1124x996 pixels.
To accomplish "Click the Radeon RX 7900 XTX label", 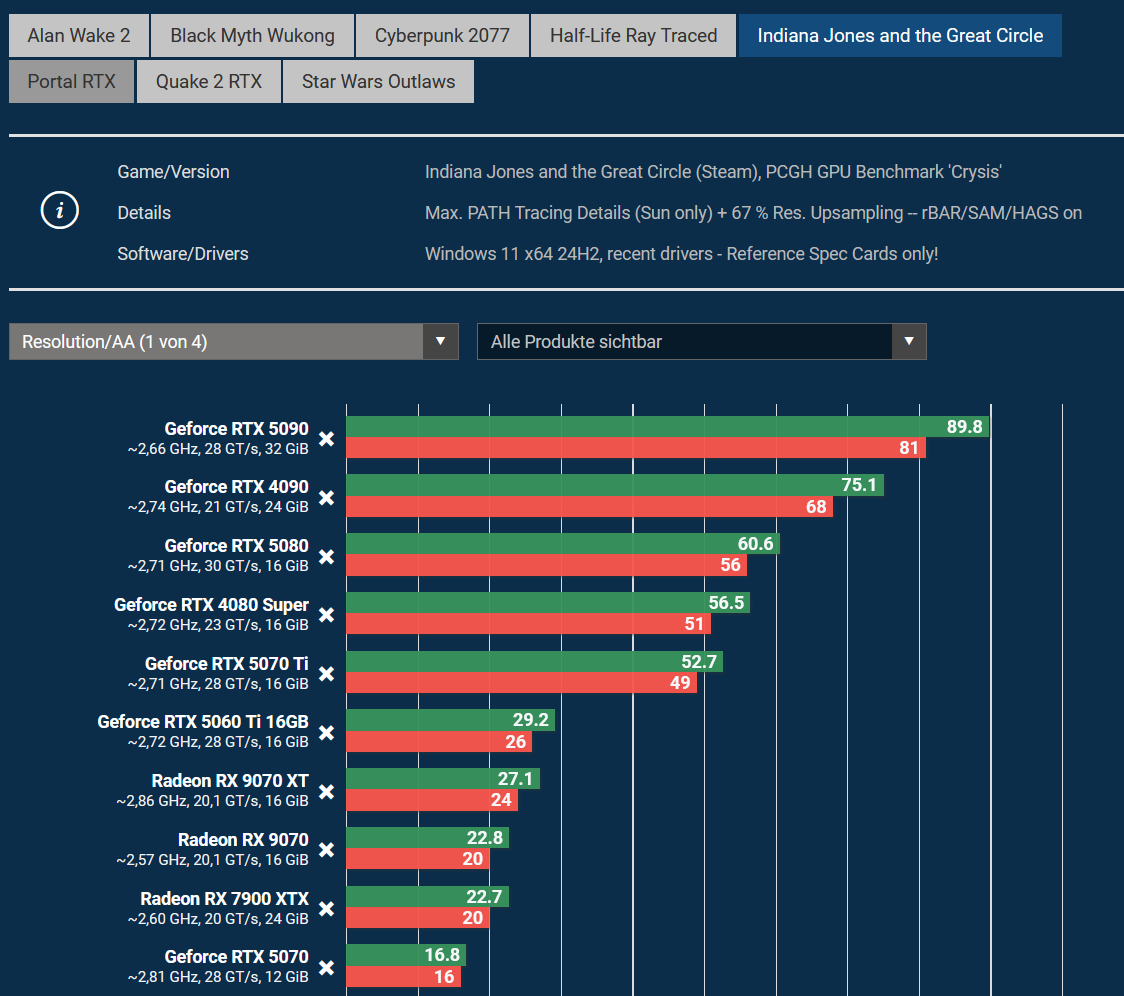I will click(x=224, y=898).
